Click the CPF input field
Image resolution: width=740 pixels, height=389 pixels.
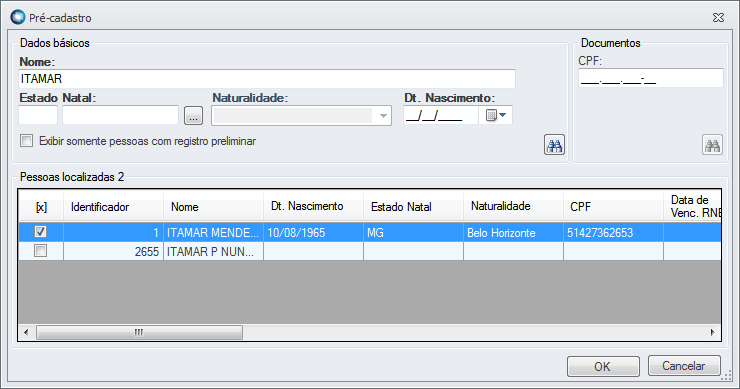651,78
